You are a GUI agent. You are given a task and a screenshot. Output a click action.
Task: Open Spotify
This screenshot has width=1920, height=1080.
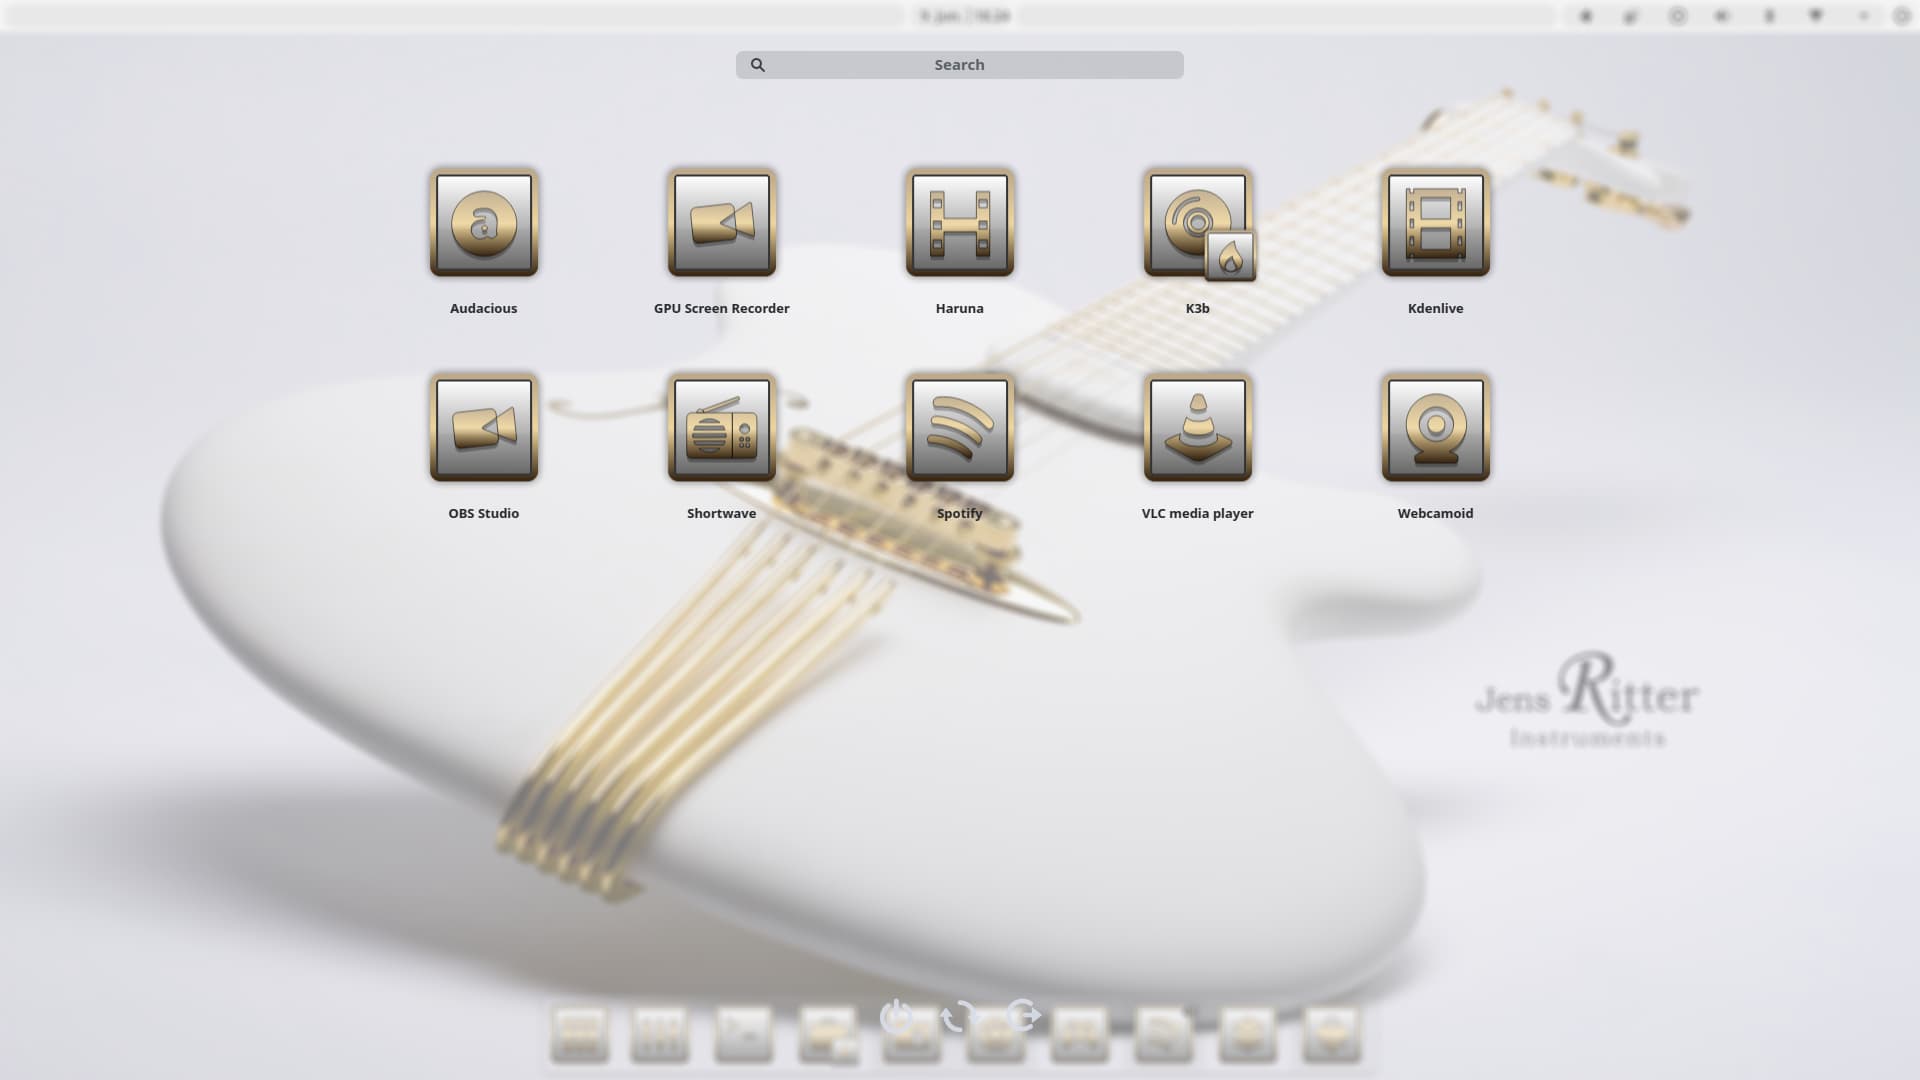pos(960,428)
